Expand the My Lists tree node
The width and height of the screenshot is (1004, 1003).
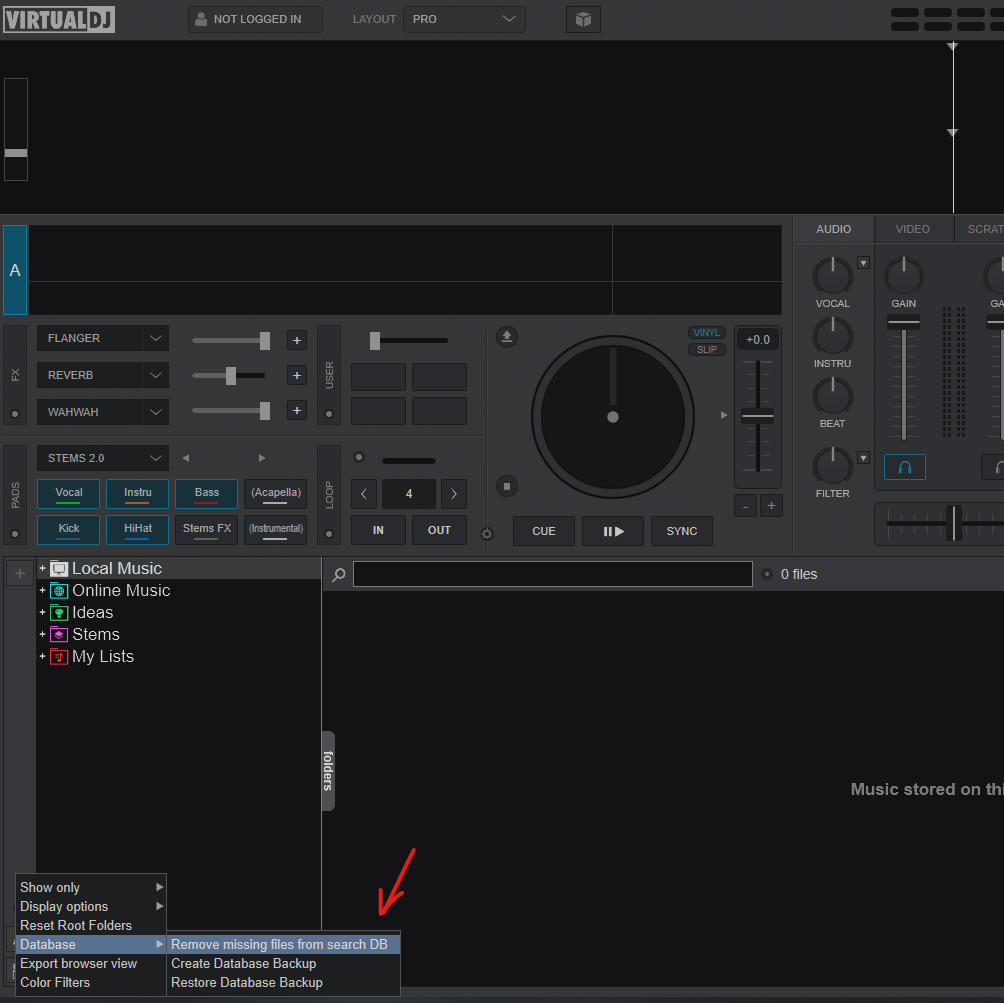(x=42, y=656)
